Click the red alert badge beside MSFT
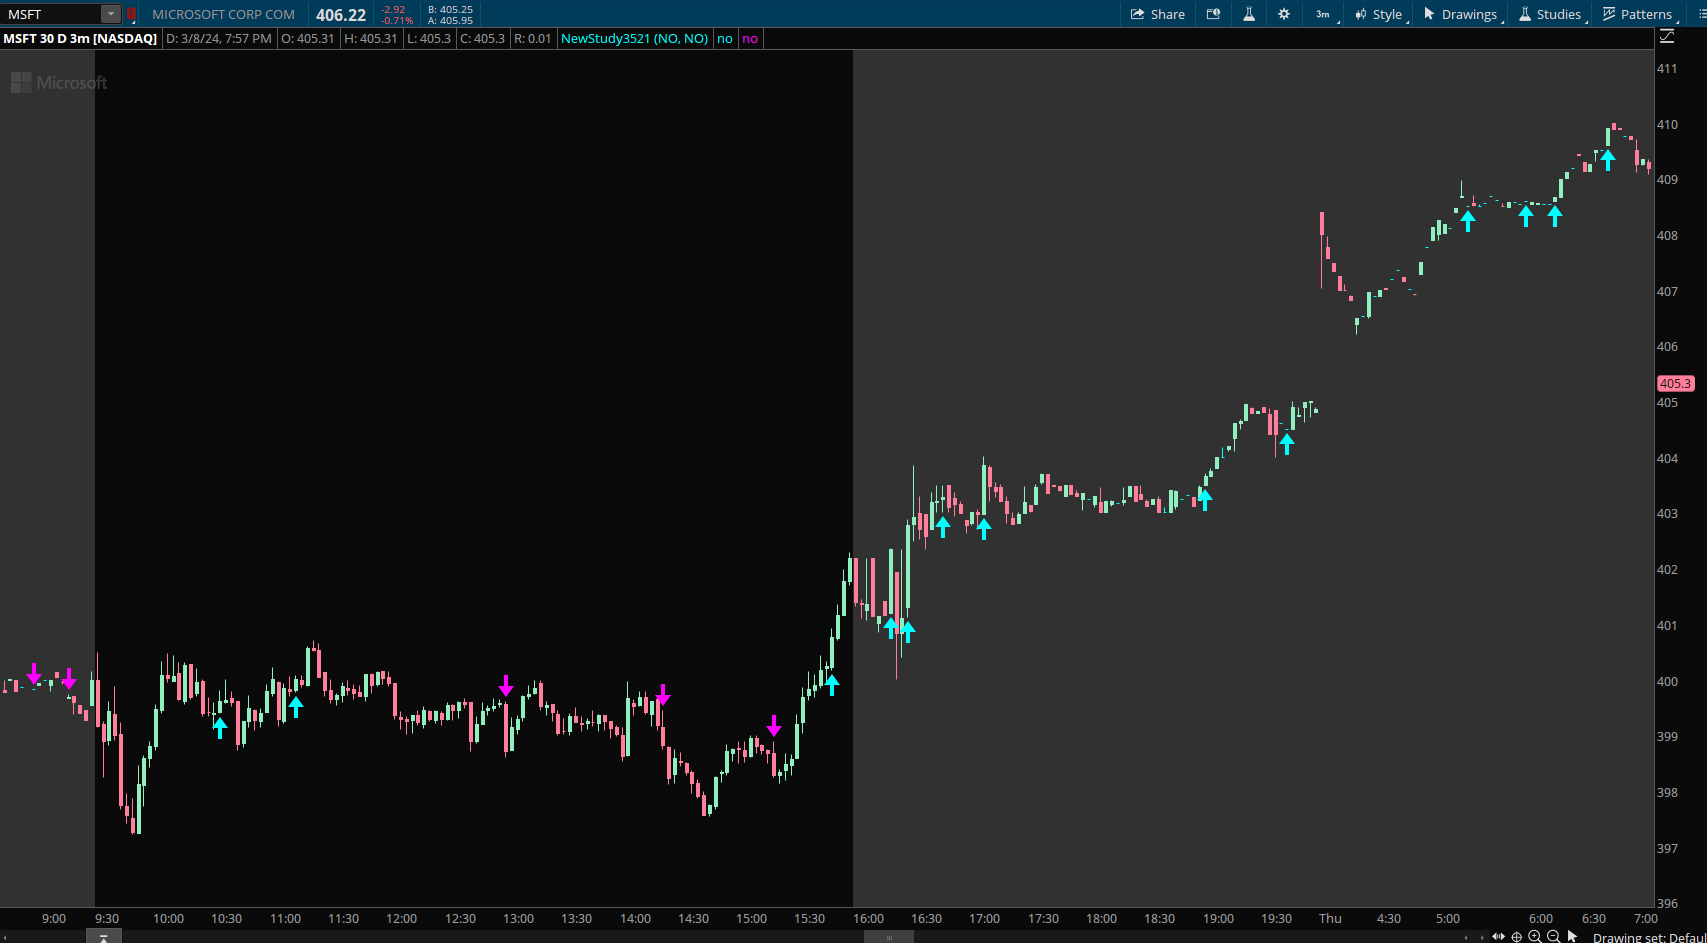 (x=131, y=14)
